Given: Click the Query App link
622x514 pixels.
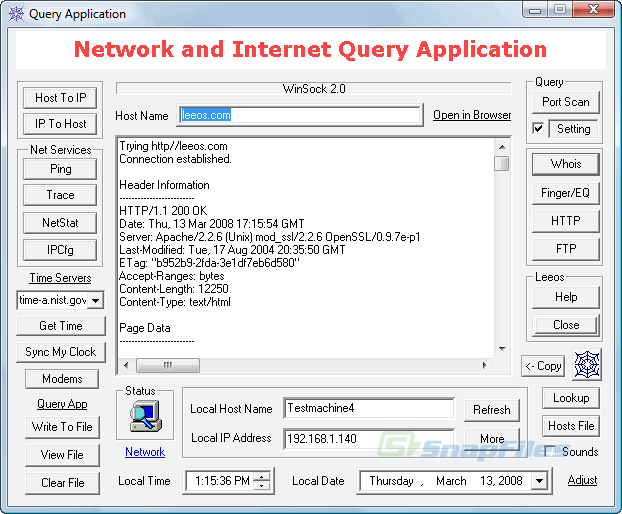Looking at the screenshot, I should pyautogui.click(x=62, y=404).
